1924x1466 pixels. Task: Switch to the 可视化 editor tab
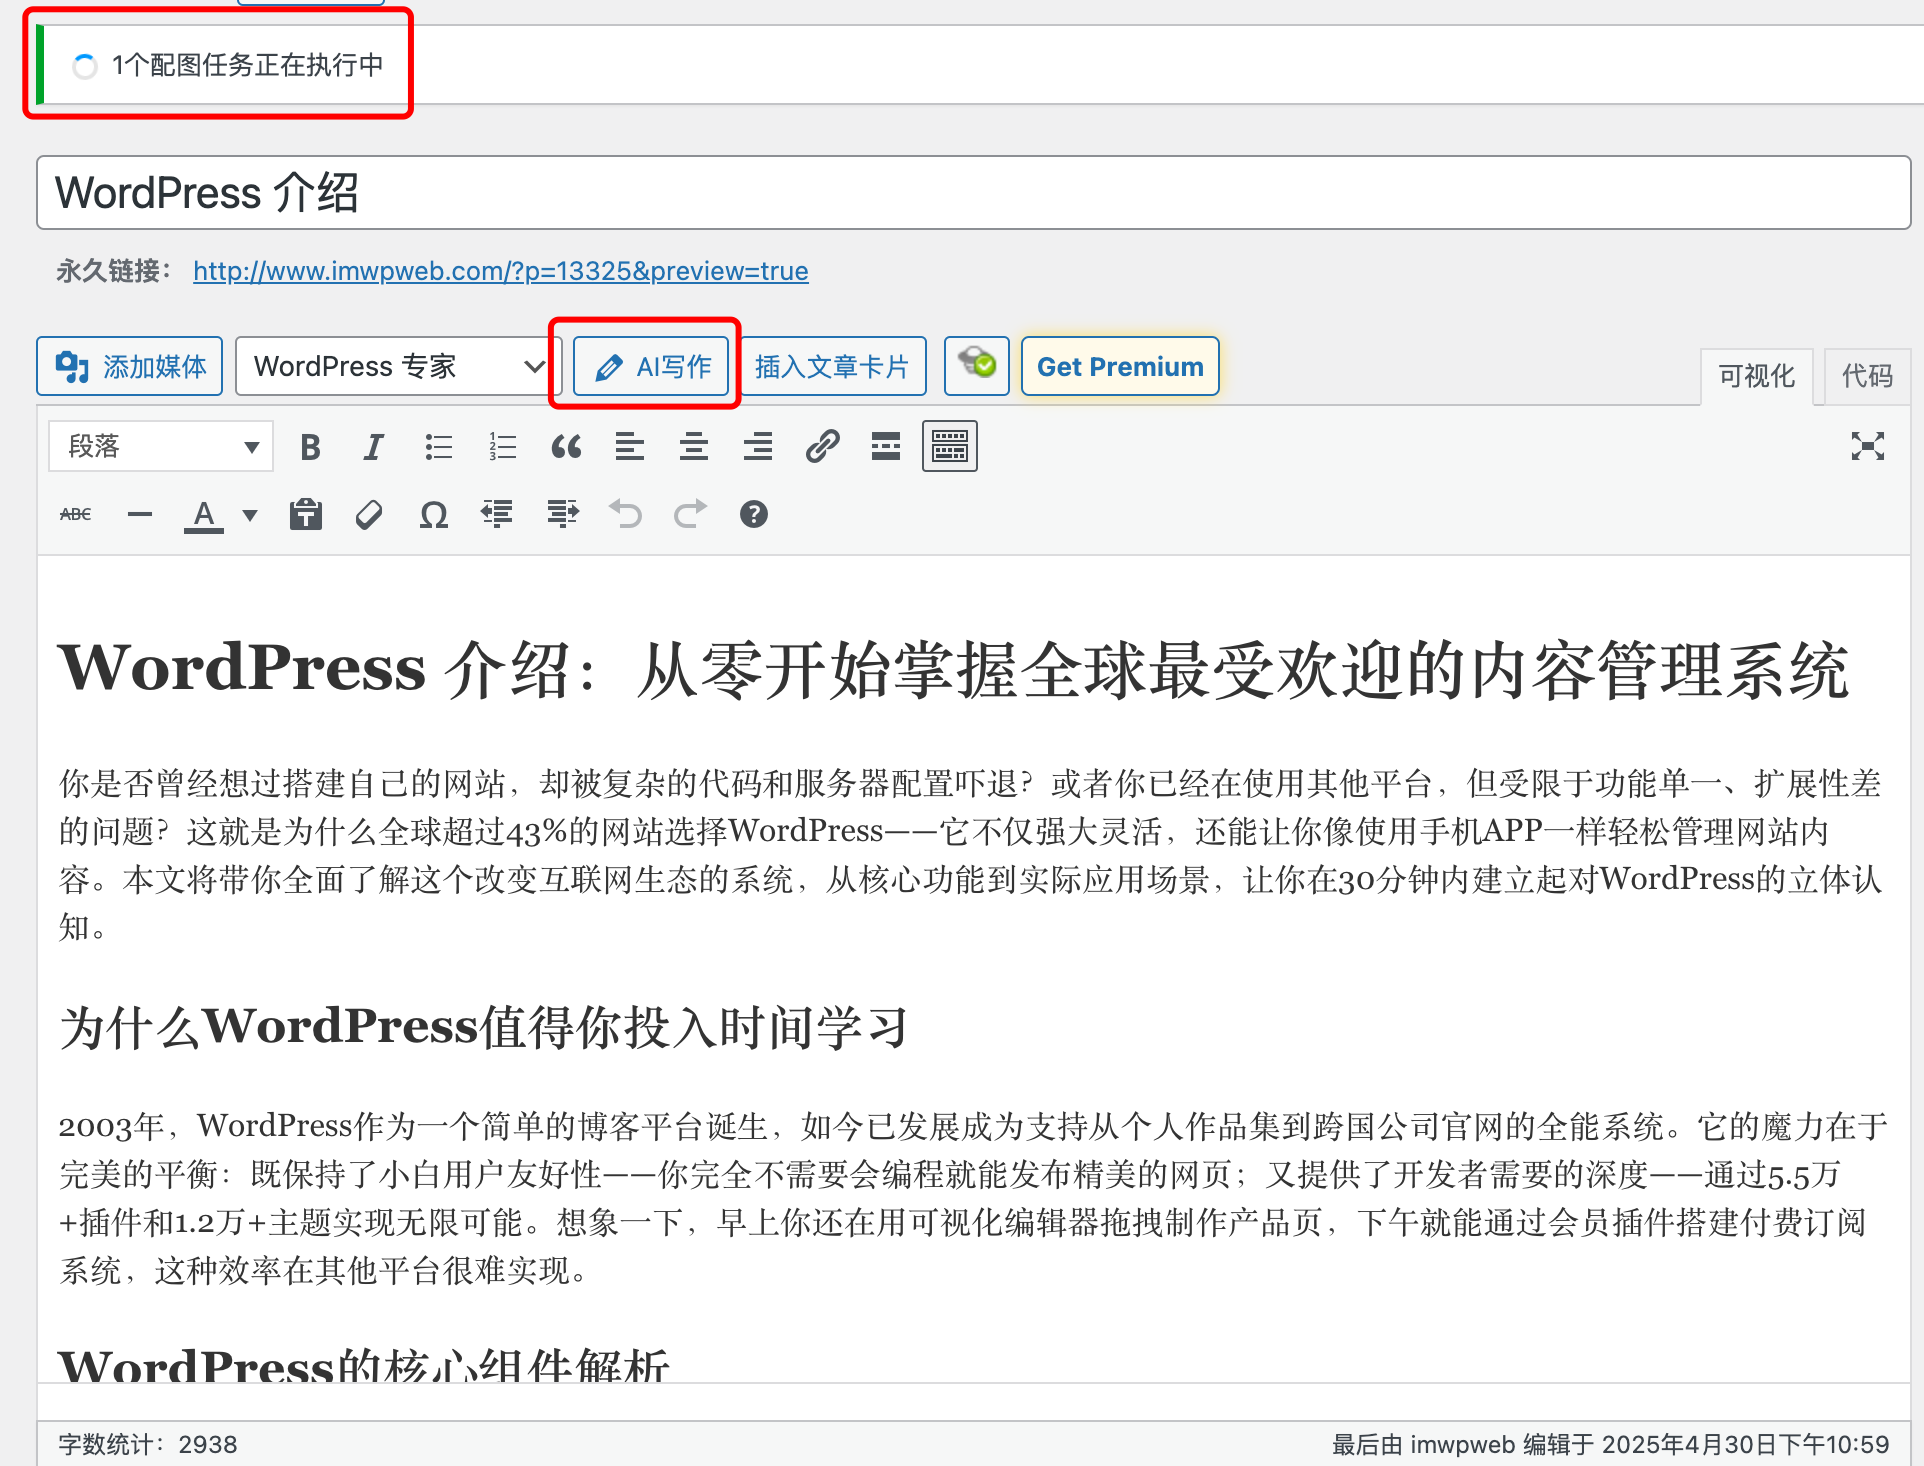(x=1757, y=376)
